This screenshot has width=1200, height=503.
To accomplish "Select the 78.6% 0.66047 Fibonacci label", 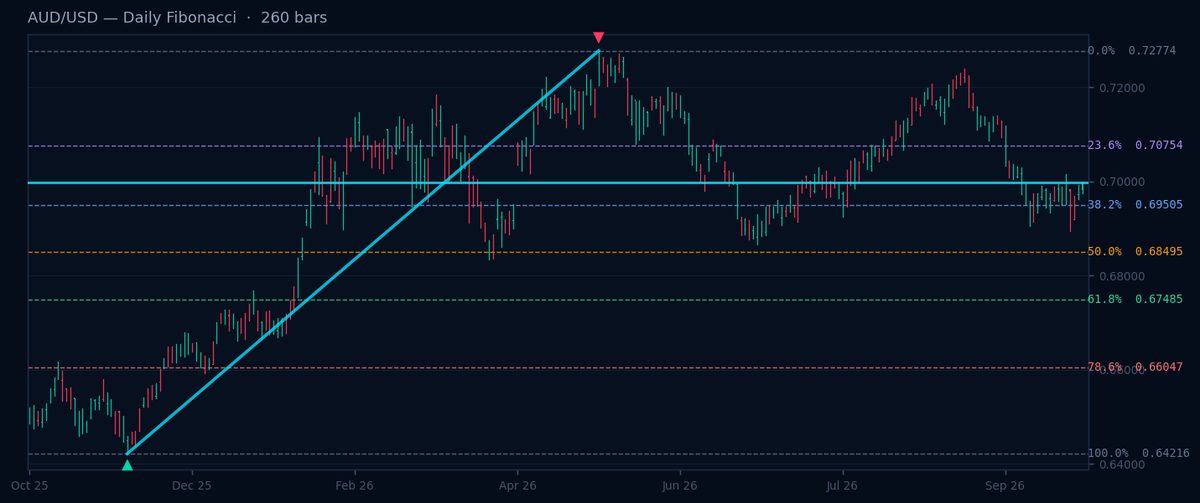I will [1135, 368].
